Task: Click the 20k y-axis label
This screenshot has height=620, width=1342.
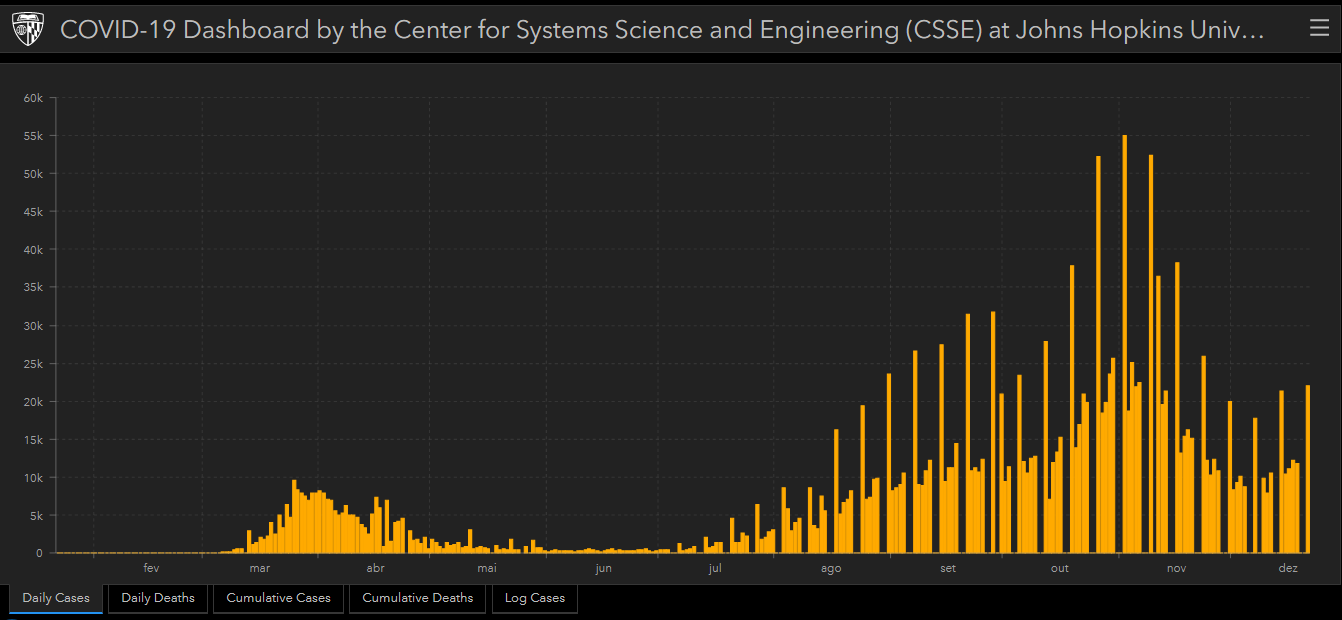Action: point(33,402)
